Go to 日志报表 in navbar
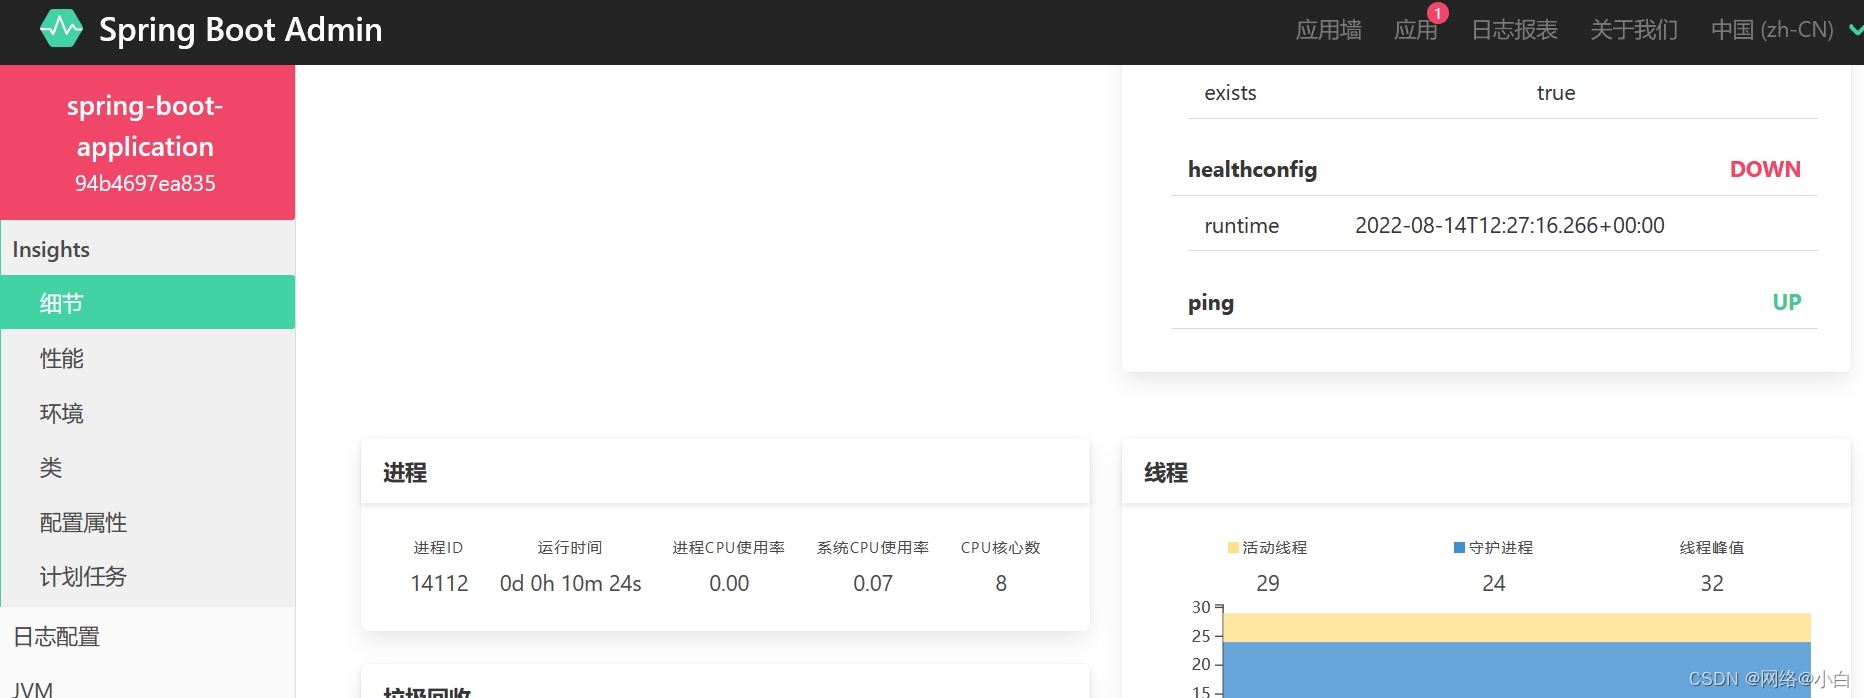This screenshot has height=698, width=1864. [1514, 30]
